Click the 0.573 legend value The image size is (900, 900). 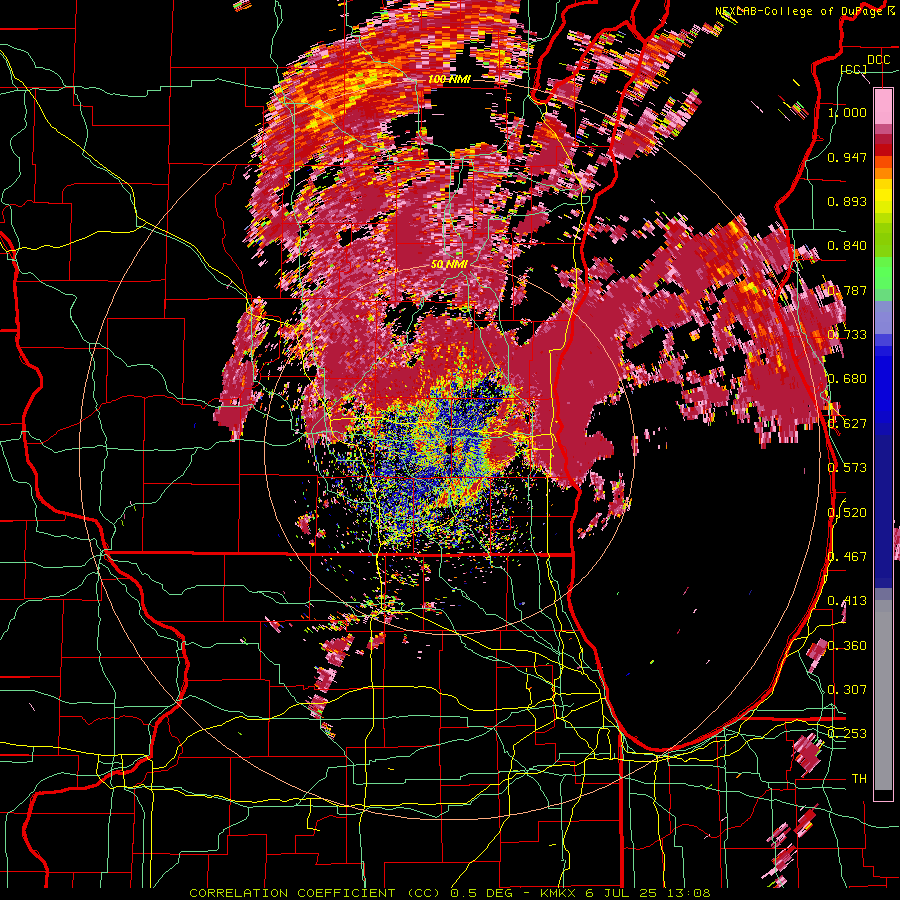coord(847,468)
